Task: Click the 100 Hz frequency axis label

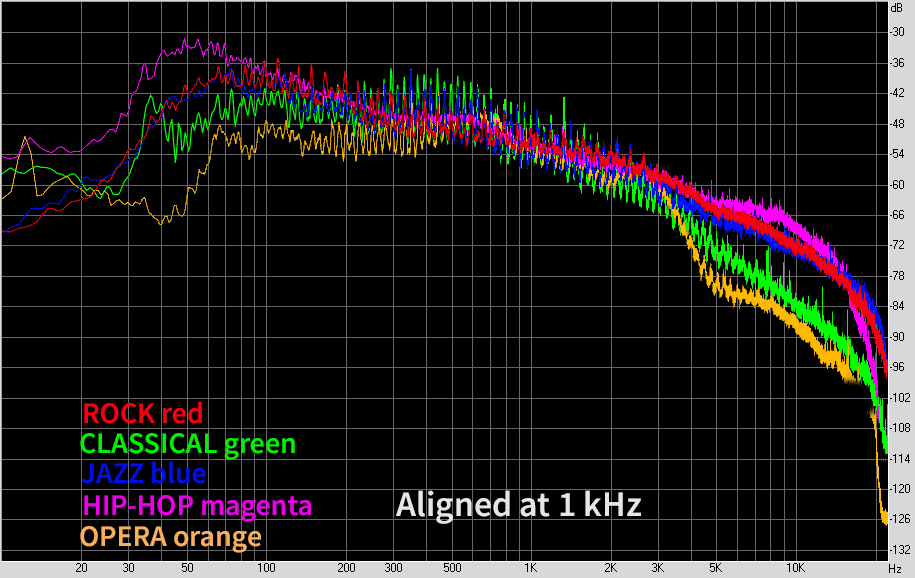Action: click(x=266, y=568)
